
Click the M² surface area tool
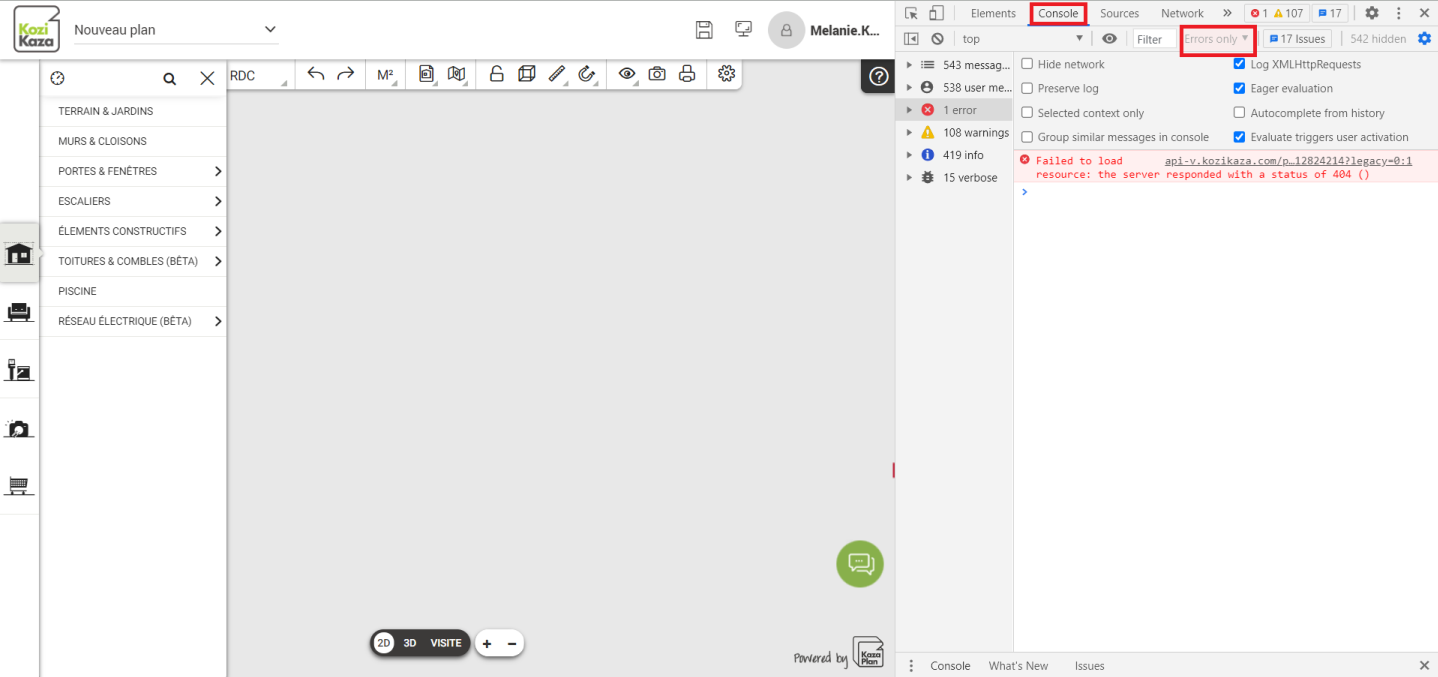tap(385, 74)
